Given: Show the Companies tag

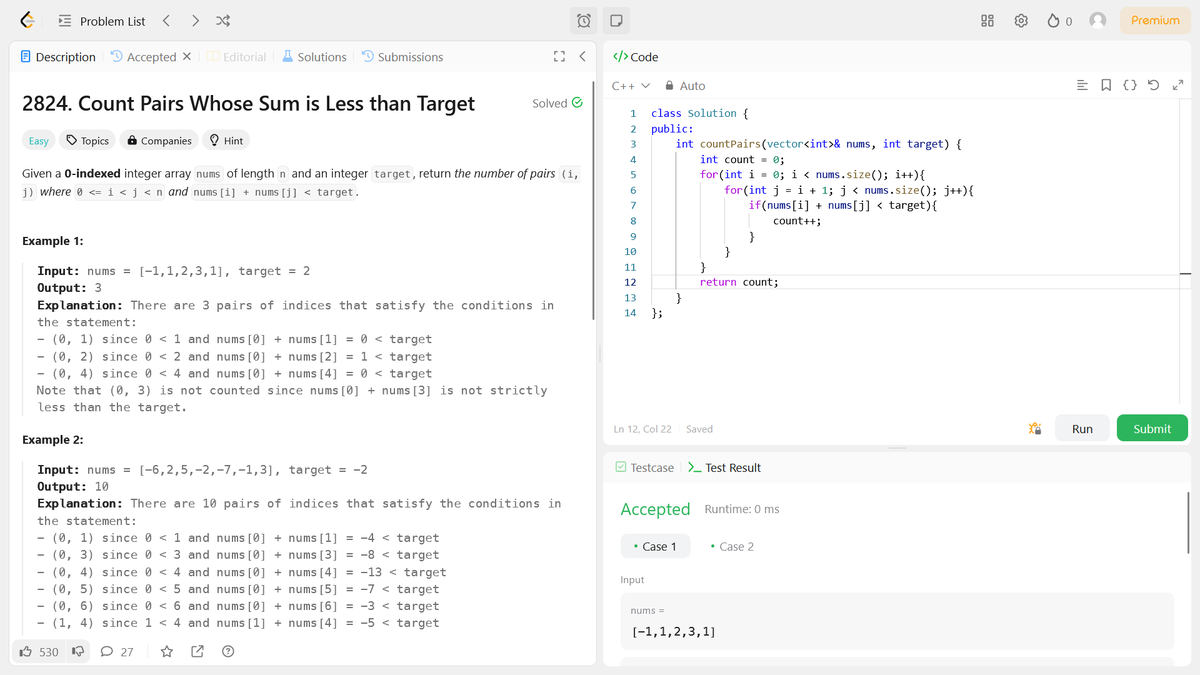Looking at the screenshot, I should pos(159,141).
